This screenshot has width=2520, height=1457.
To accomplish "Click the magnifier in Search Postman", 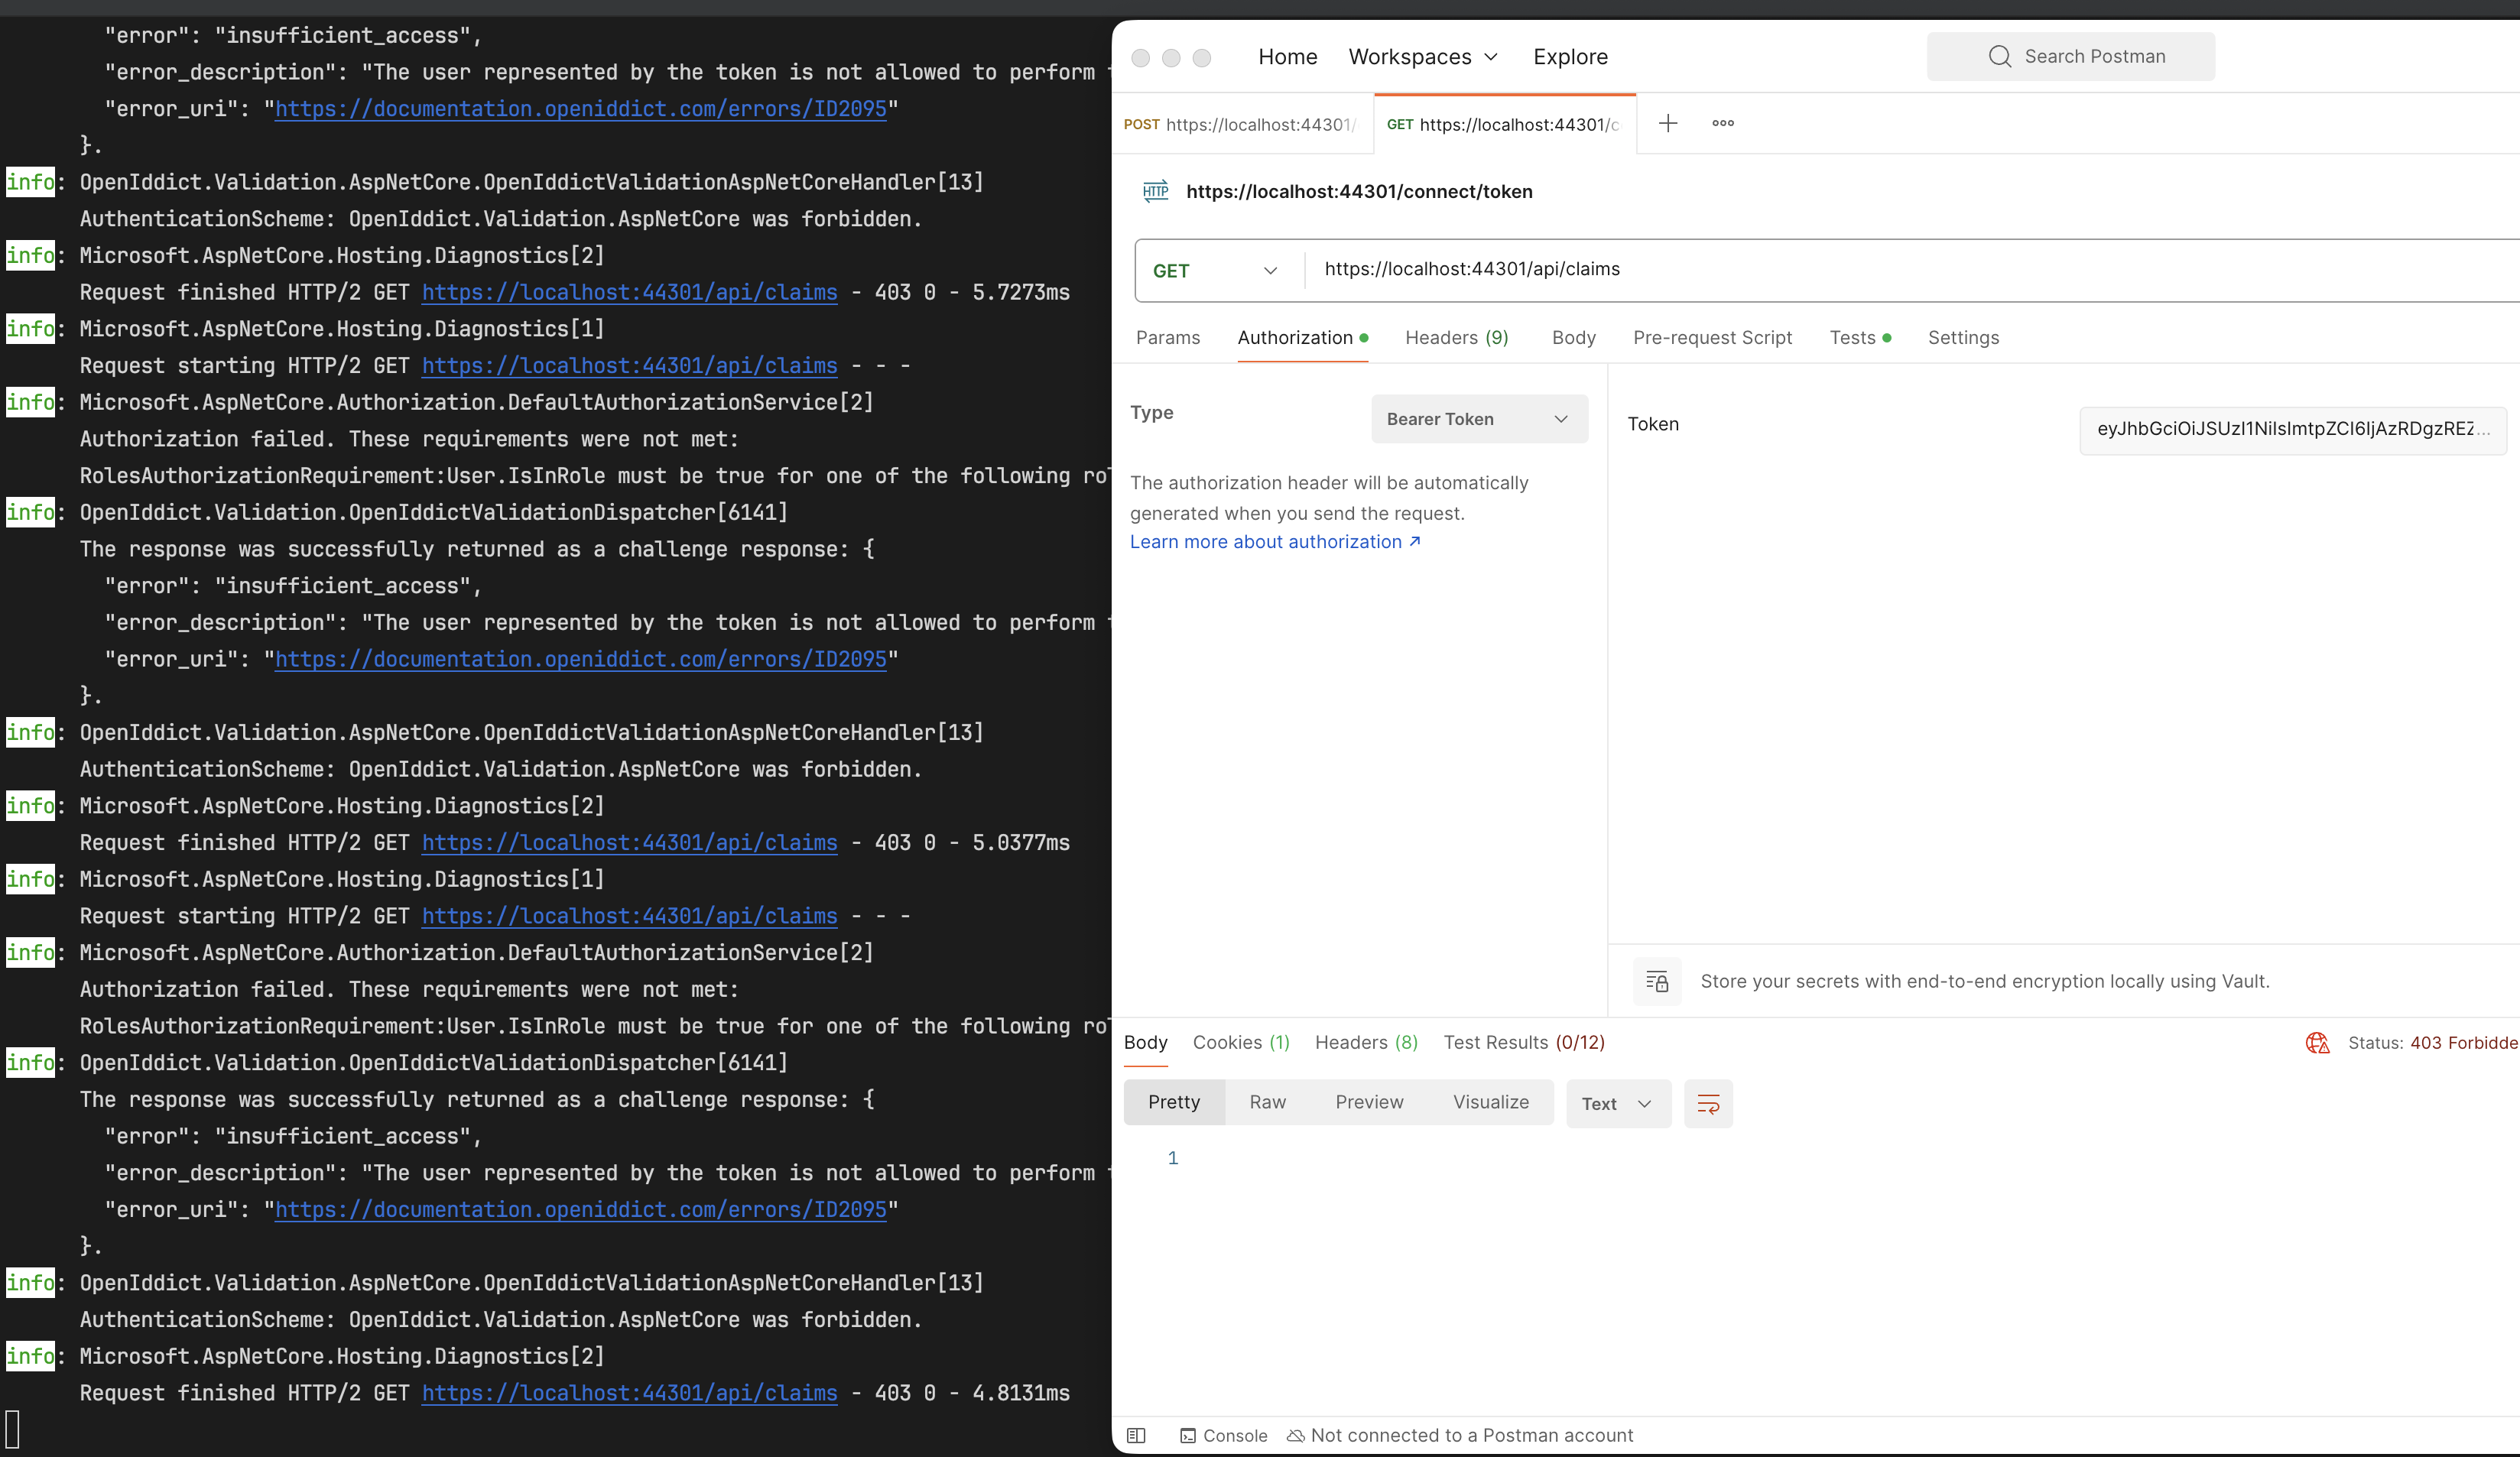I will (1999, 56).
